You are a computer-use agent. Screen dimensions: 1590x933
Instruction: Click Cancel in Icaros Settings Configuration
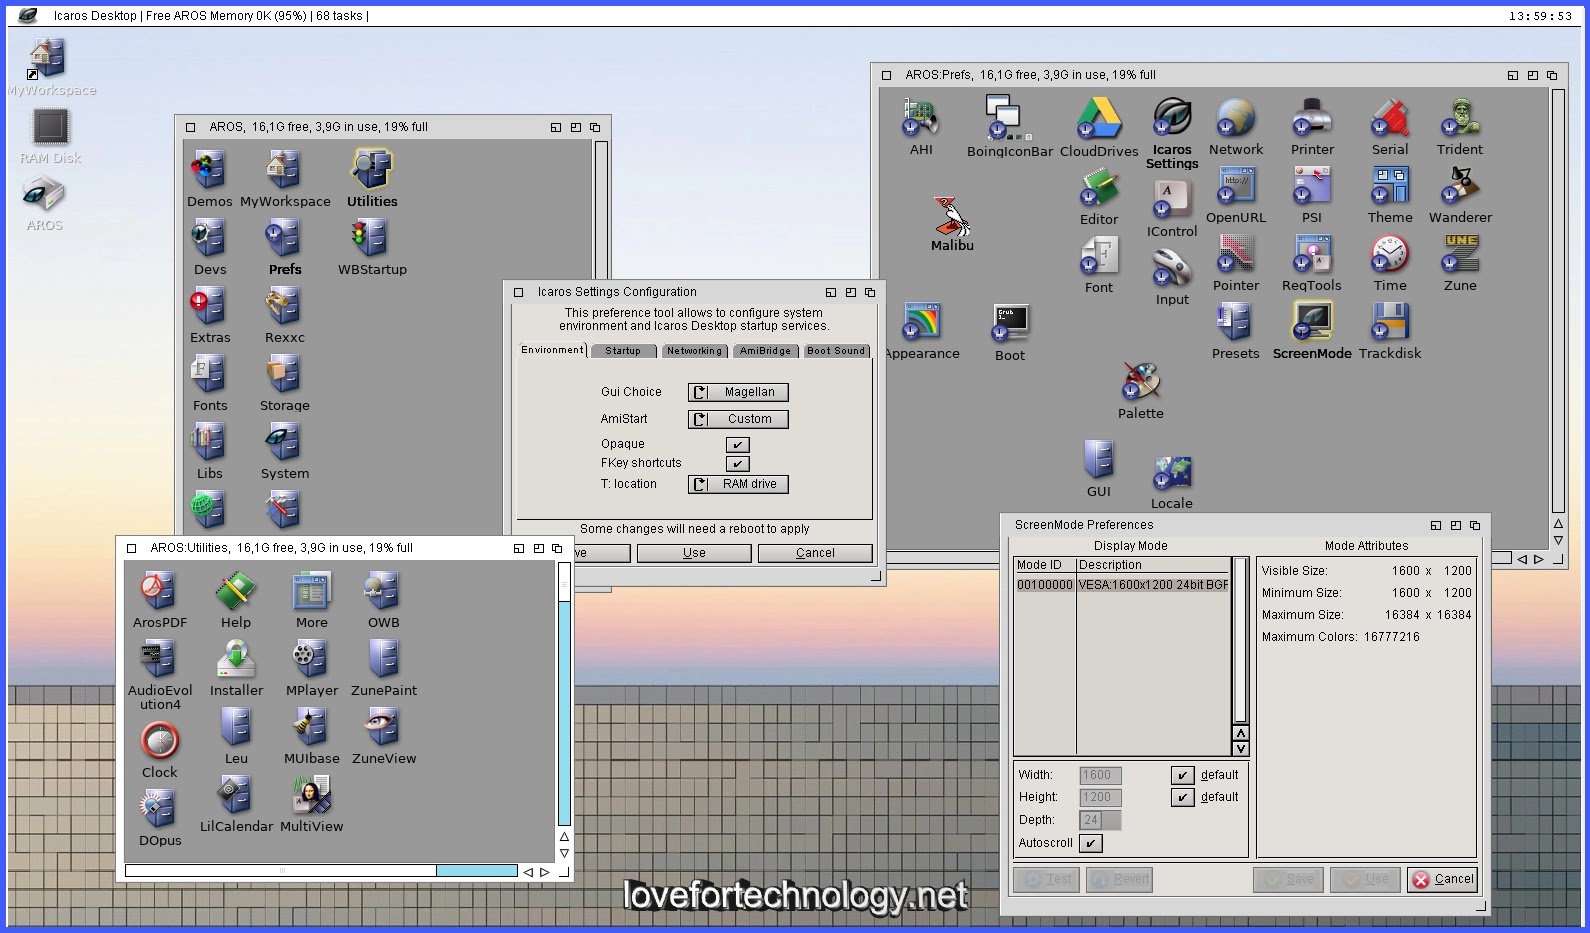[815, 553]
